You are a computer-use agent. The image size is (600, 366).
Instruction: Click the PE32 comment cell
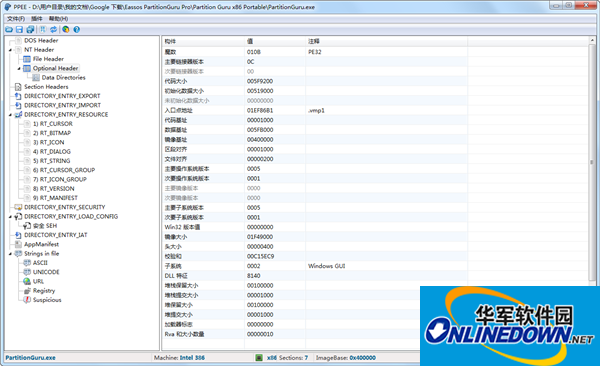315,52
